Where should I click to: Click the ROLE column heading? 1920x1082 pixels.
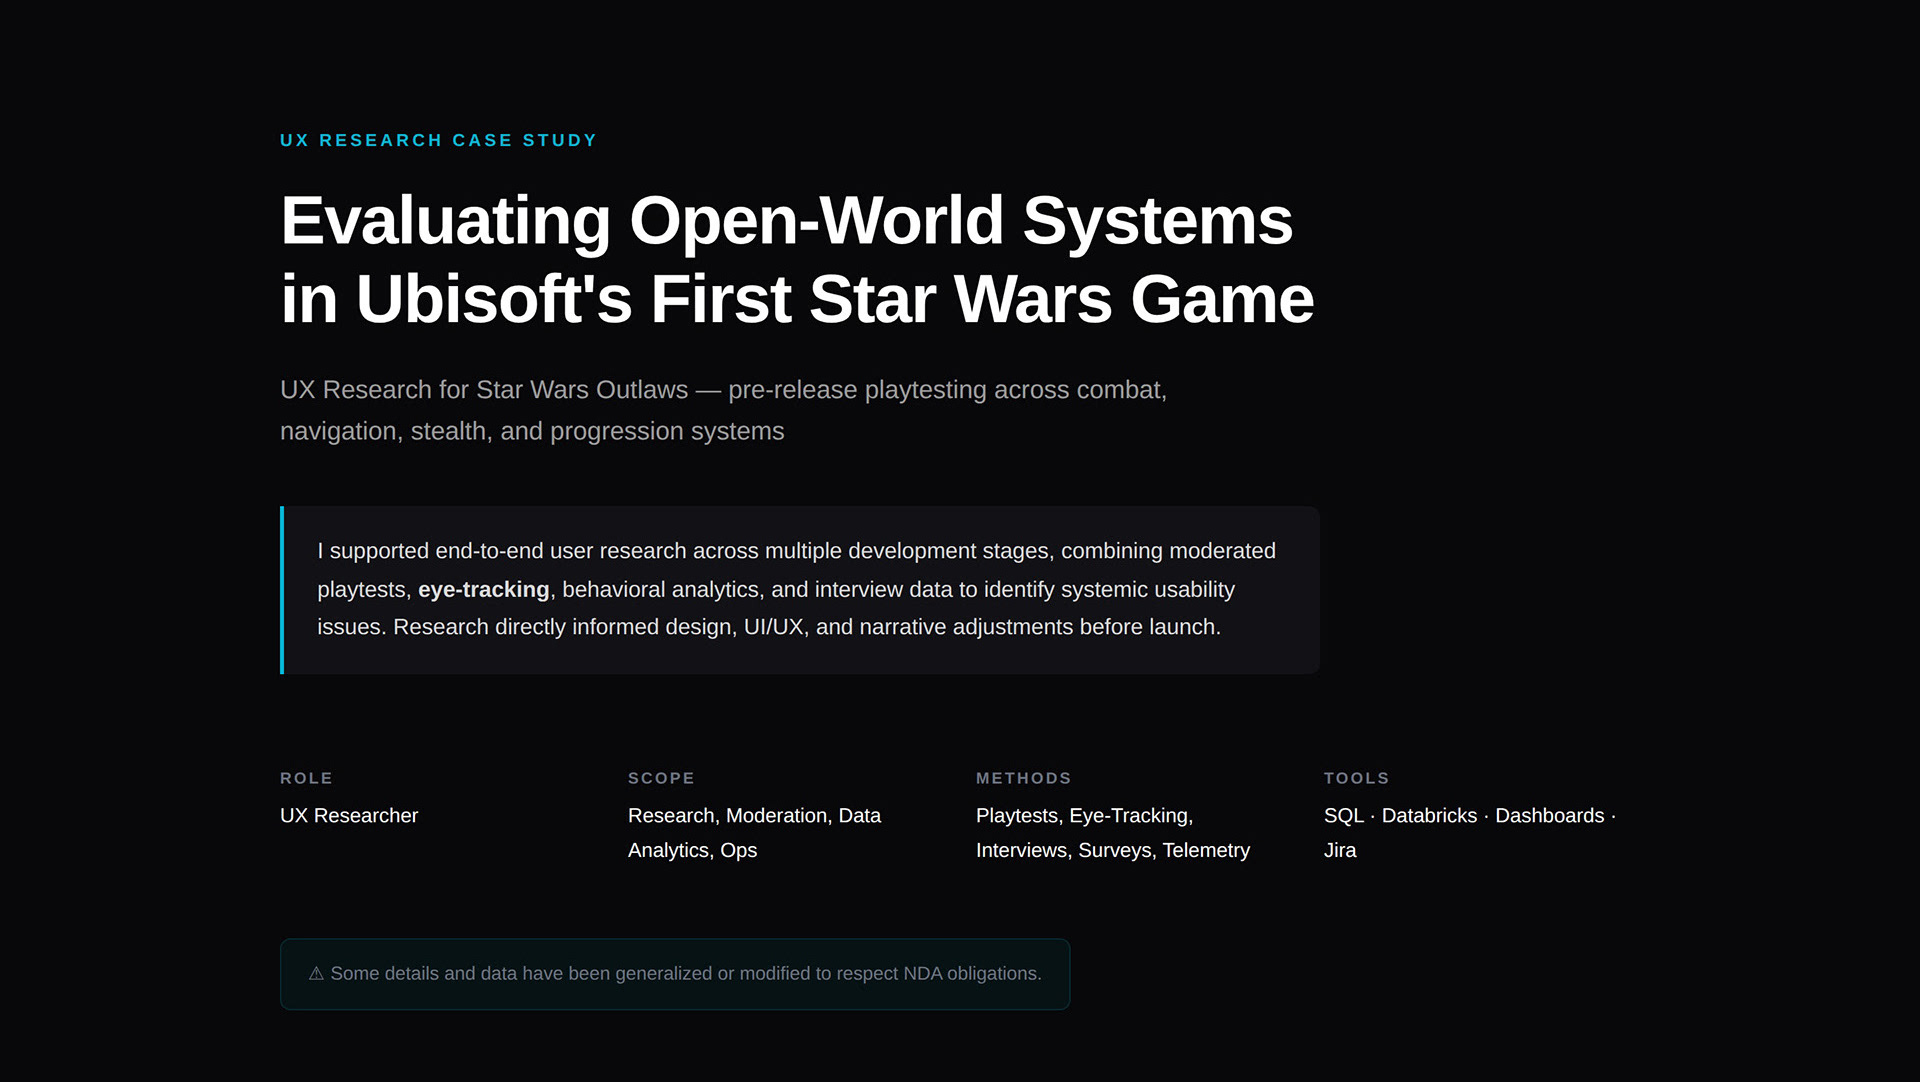click(x=306, y=778)
